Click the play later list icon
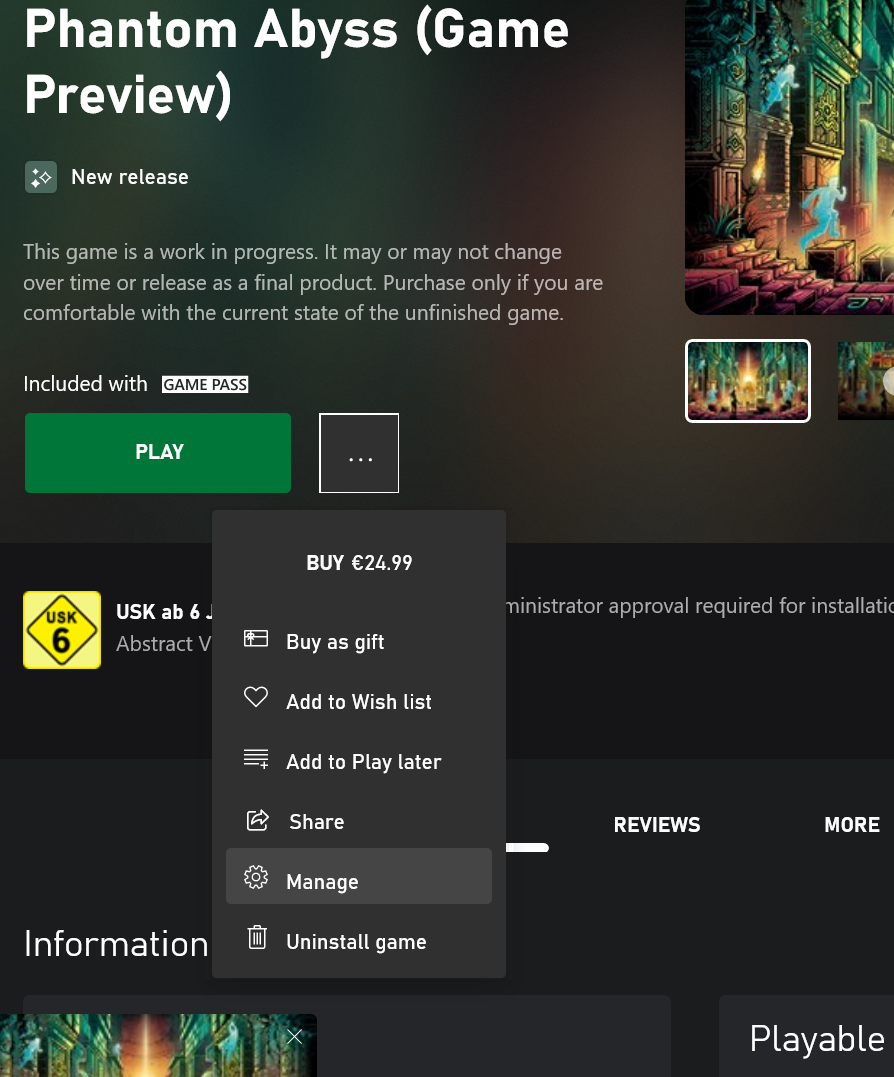The image size is (894, 1077). (256, 758)
